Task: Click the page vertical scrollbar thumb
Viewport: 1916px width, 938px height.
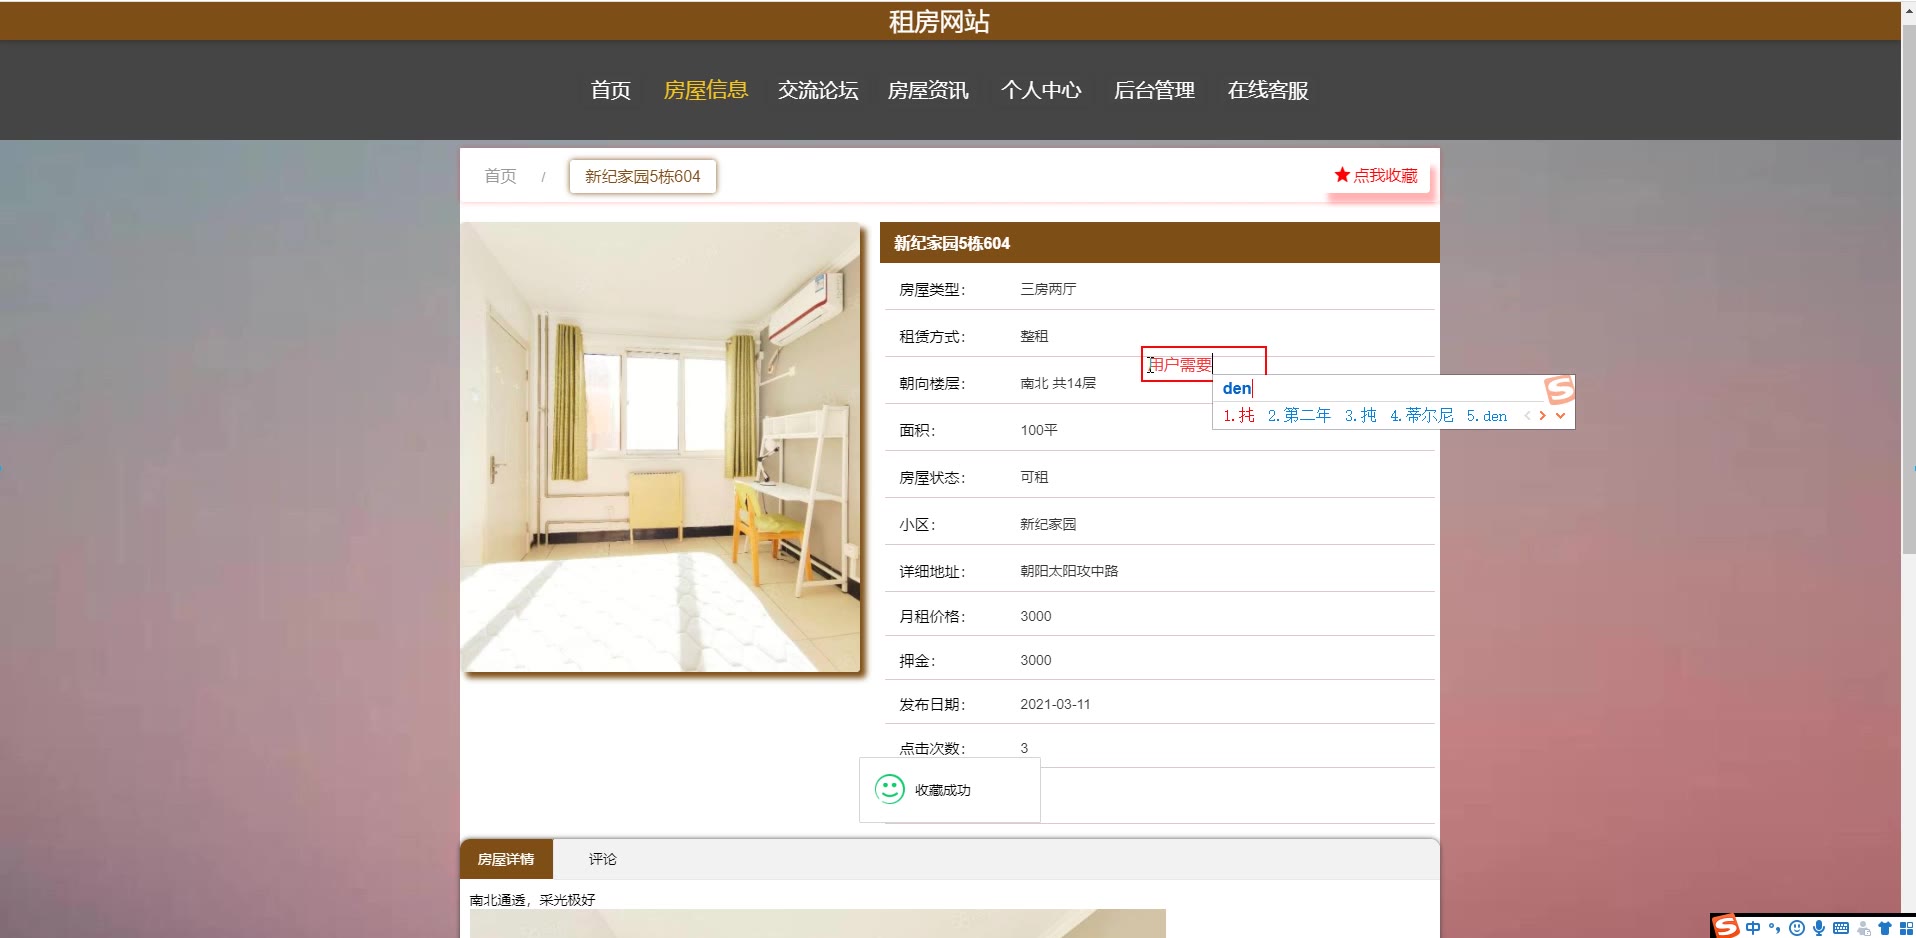Action: pos(1908,280)
